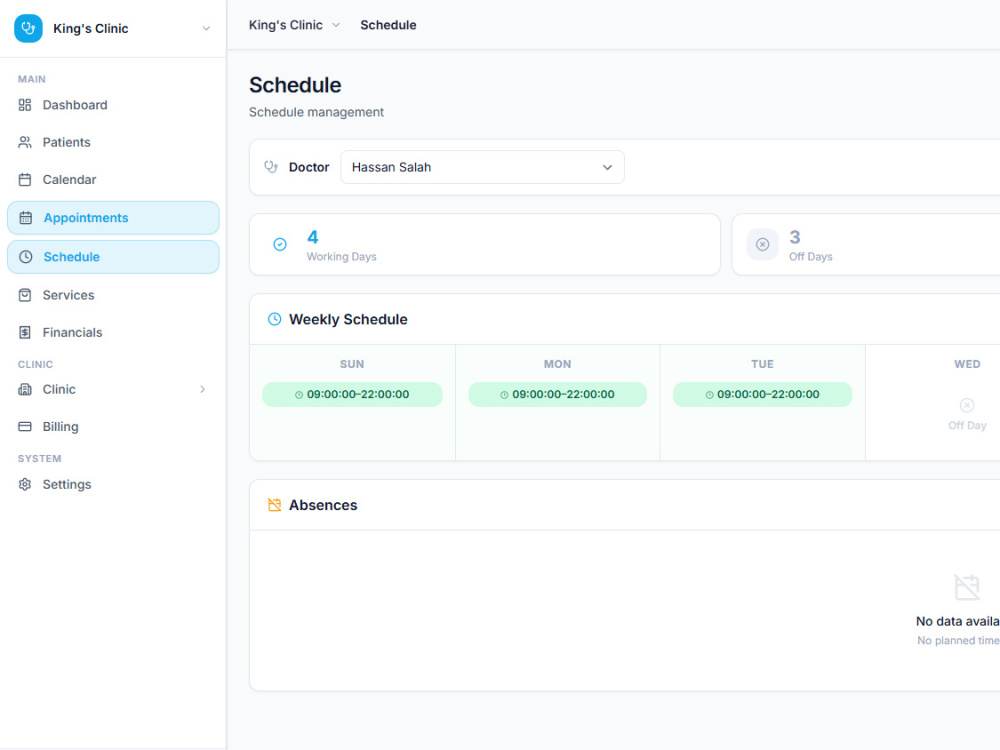1000x750 pixels.
Task: Click the Appointments calendar icon
Action: click(26, 218)
